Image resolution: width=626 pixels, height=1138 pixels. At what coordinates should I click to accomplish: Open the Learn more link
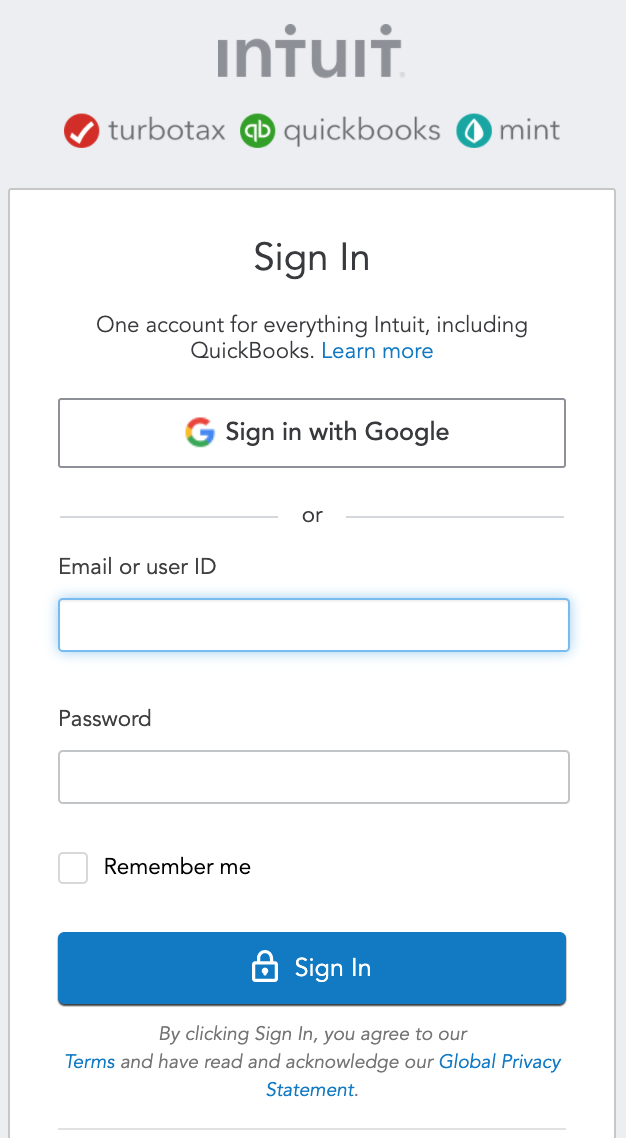(x=377, y=351)
